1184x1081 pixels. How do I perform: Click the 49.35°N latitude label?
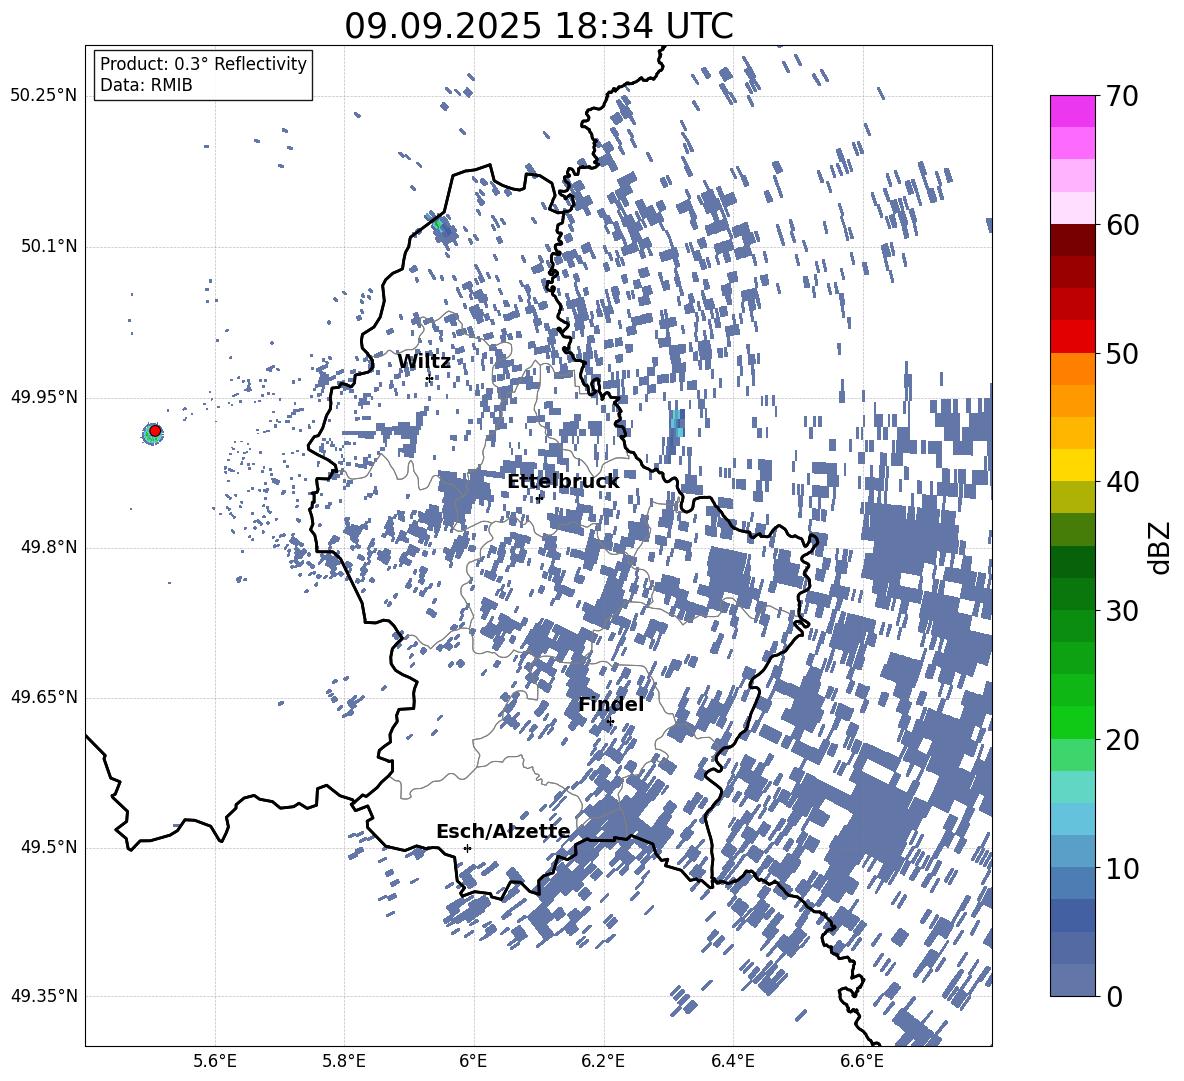[x=44, y=996]
